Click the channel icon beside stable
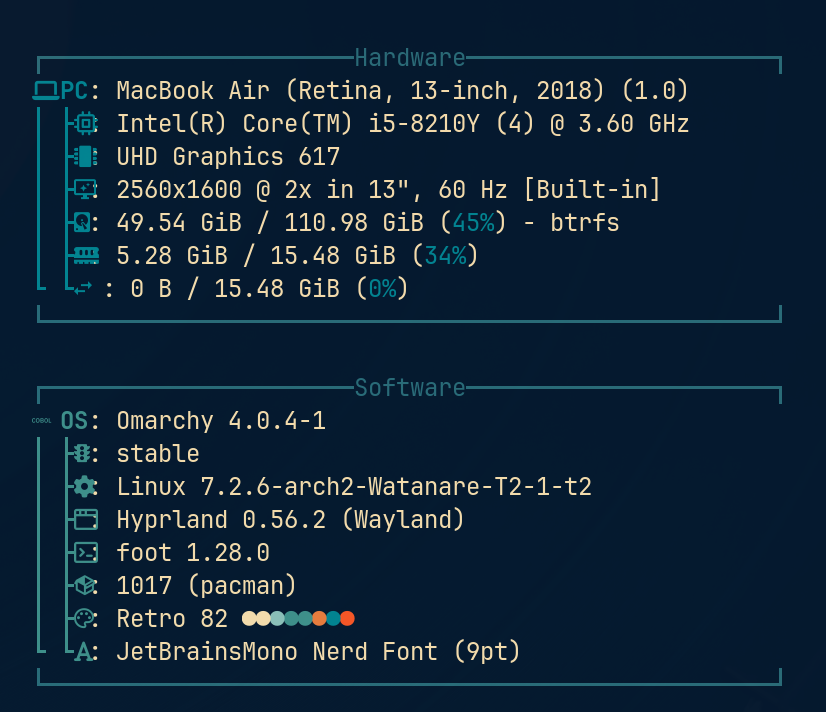 click(82, 453)
